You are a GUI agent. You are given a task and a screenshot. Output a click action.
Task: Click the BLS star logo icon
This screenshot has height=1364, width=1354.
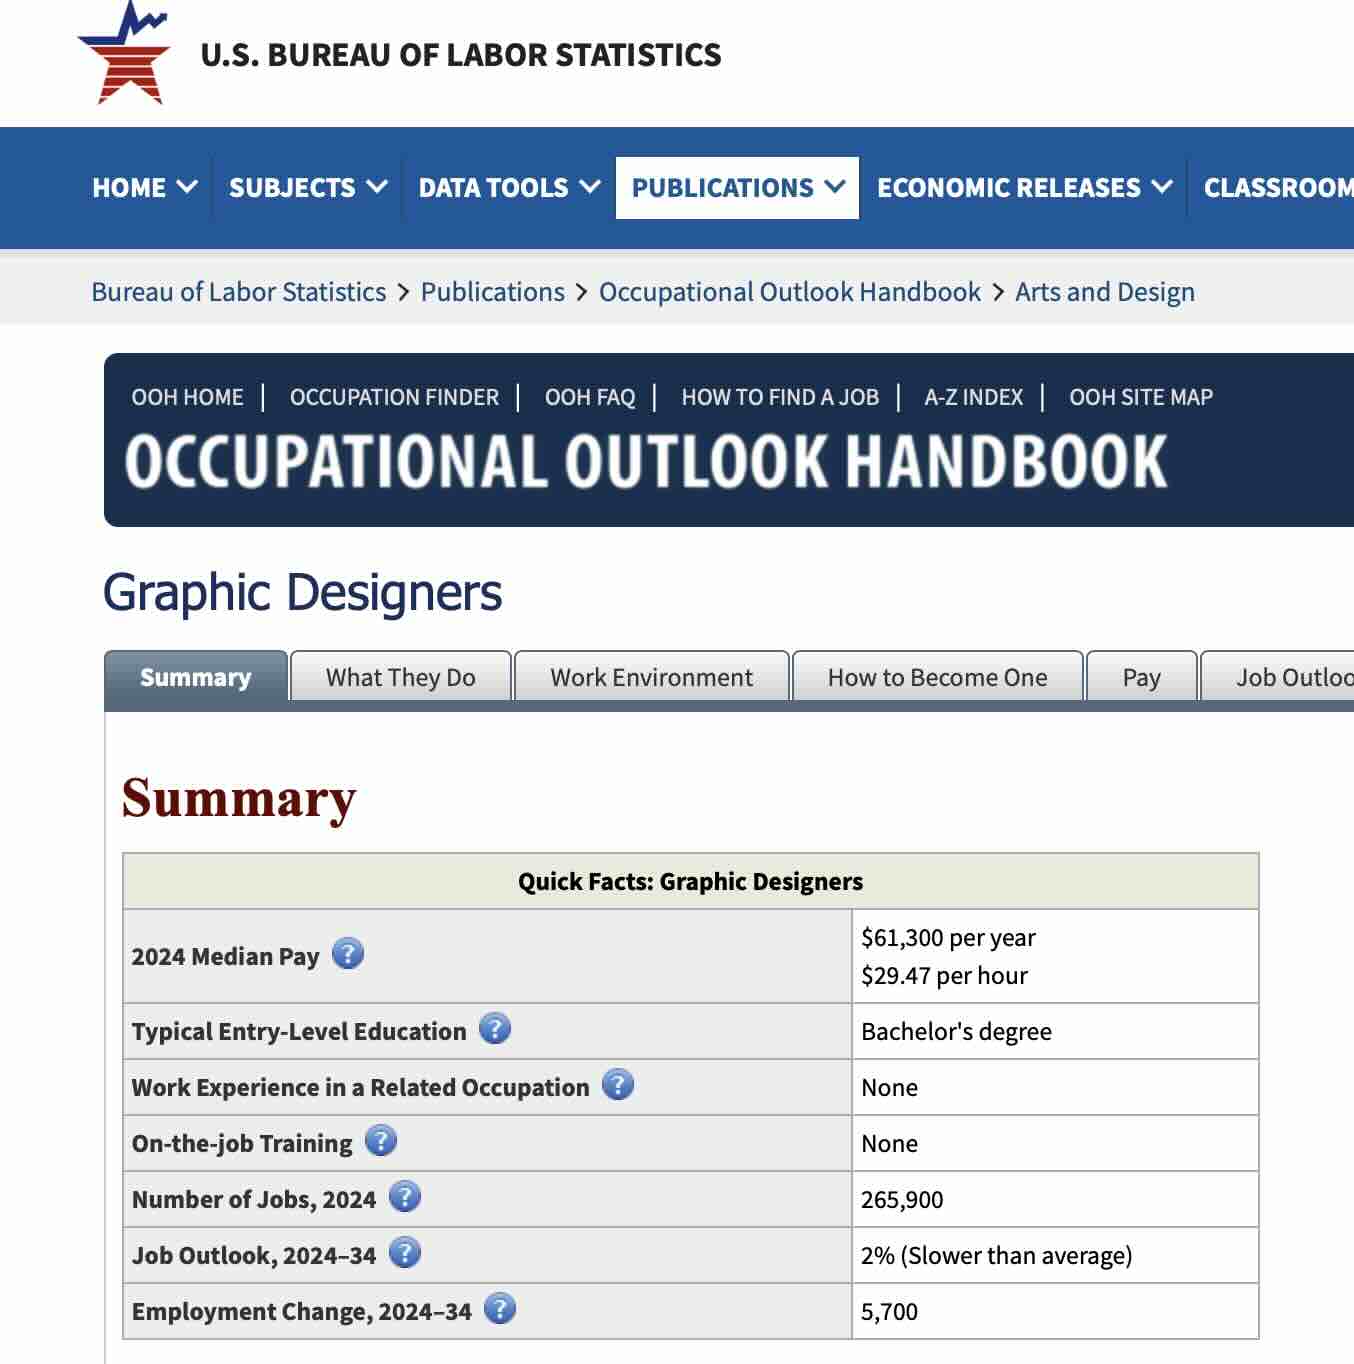pyautogui.click(x=126, y=55)
